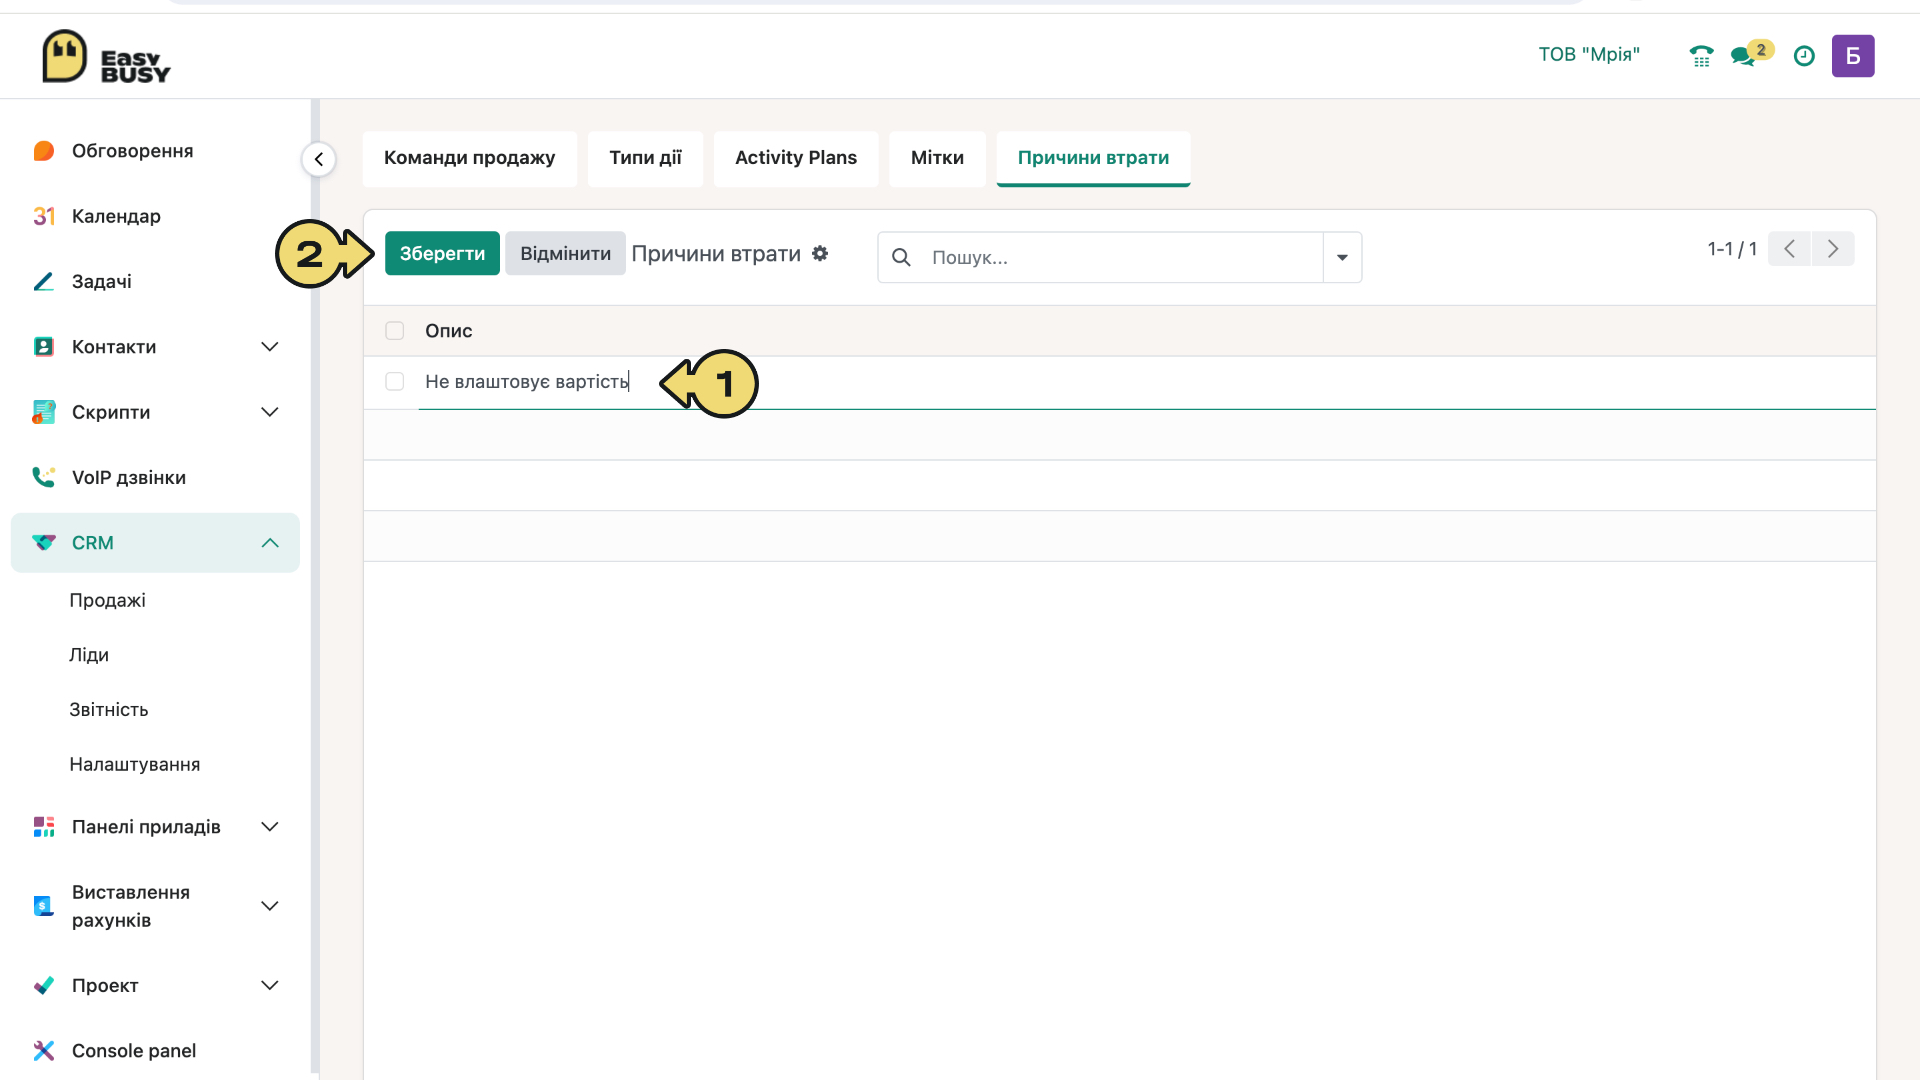Click the ТОВ "Мрія" company link
Screen dimensions: 1920x1080
[x=1589, y=55]
